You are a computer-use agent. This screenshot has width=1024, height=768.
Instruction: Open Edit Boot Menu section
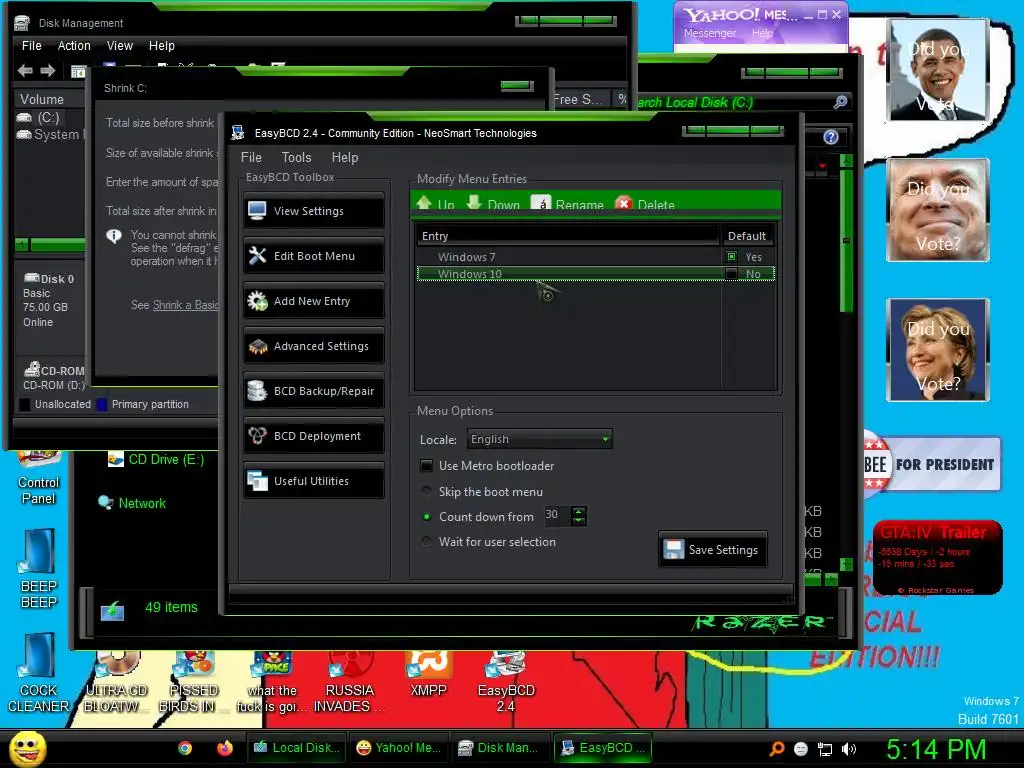[313, 256]
